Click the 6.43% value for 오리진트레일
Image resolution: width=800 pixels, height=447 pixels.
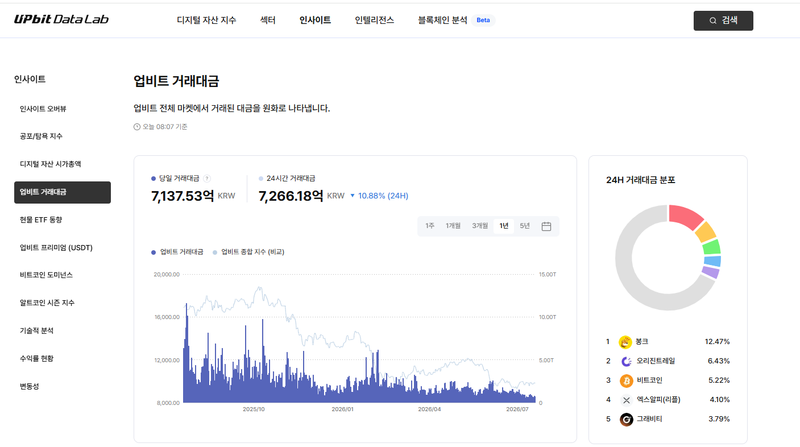718,361
